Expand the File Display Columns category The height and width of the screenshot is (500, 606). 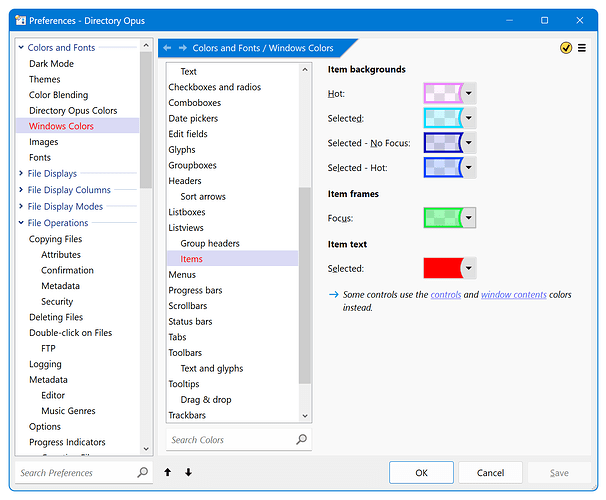point(21,190)
